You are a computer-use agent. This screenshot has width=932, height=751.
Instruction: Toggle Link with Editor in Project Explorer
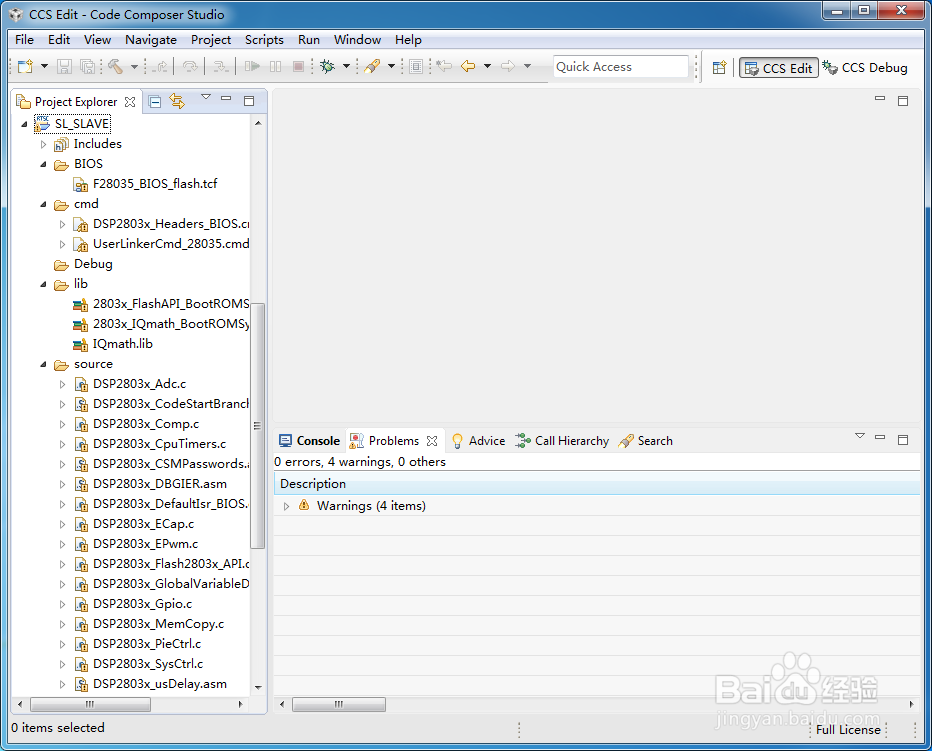point(177,101)
